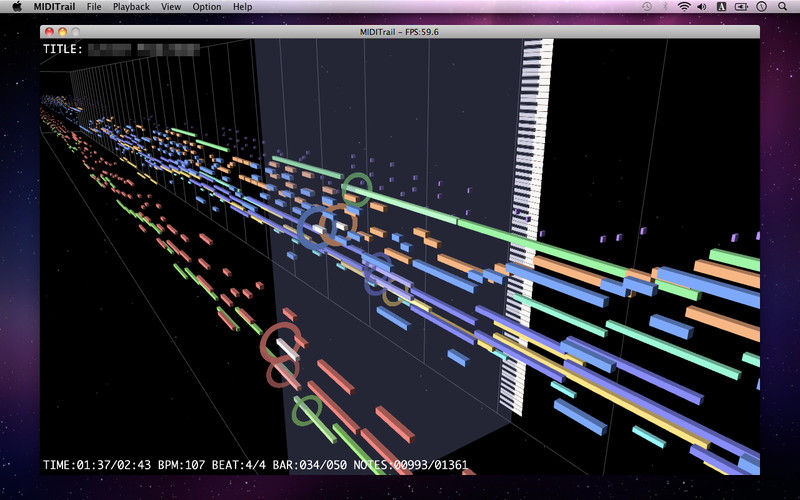800x500 pixels.
Task: Click the clock icon in menu bar
Action: pyautogui.click(x=762, y=7)
